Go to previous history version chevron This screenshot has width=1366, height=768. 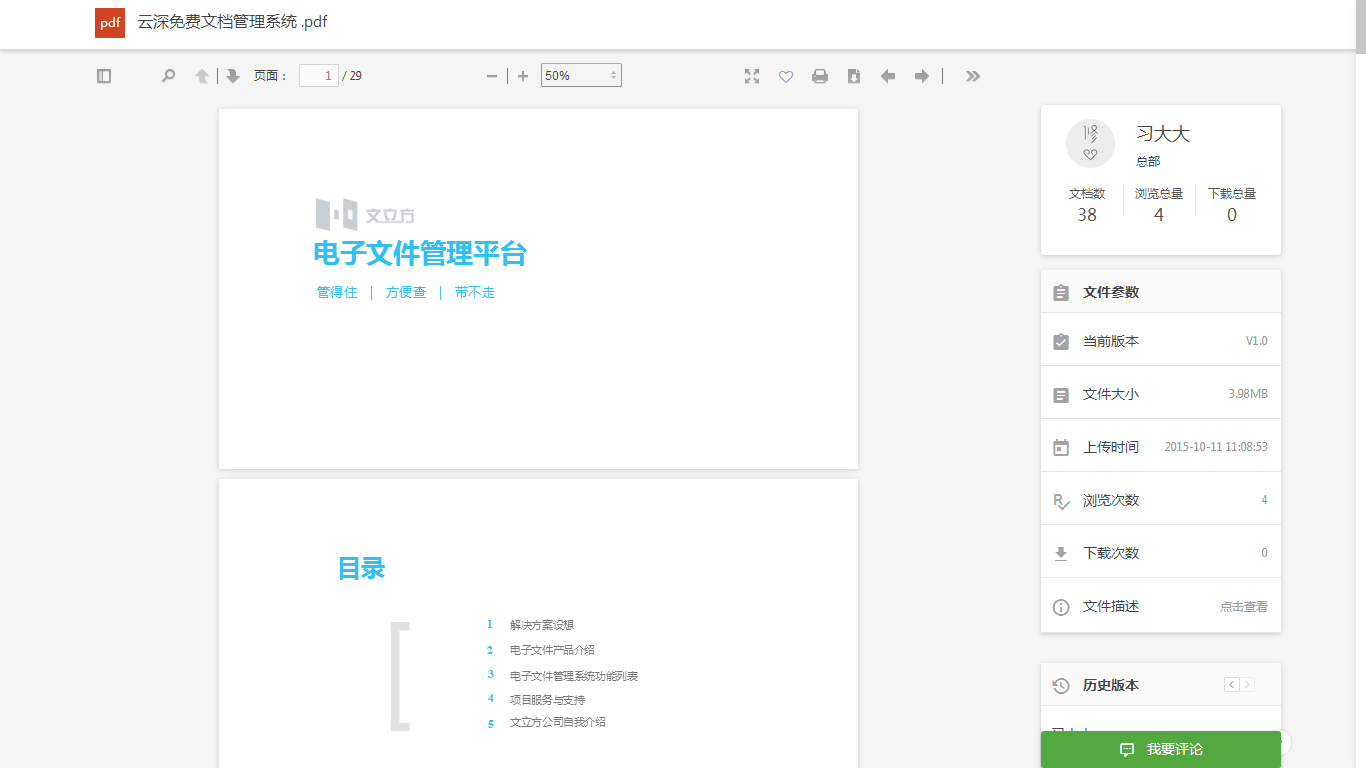click(1231, 685)
